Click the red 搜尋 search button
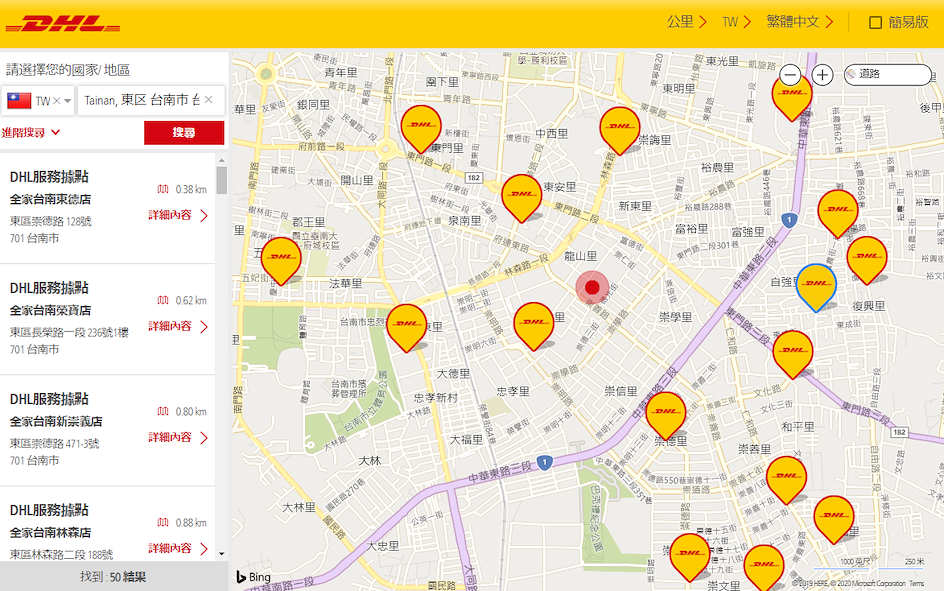Image resolution: width=944 pixels, height=591 pixels. (184, 132)
